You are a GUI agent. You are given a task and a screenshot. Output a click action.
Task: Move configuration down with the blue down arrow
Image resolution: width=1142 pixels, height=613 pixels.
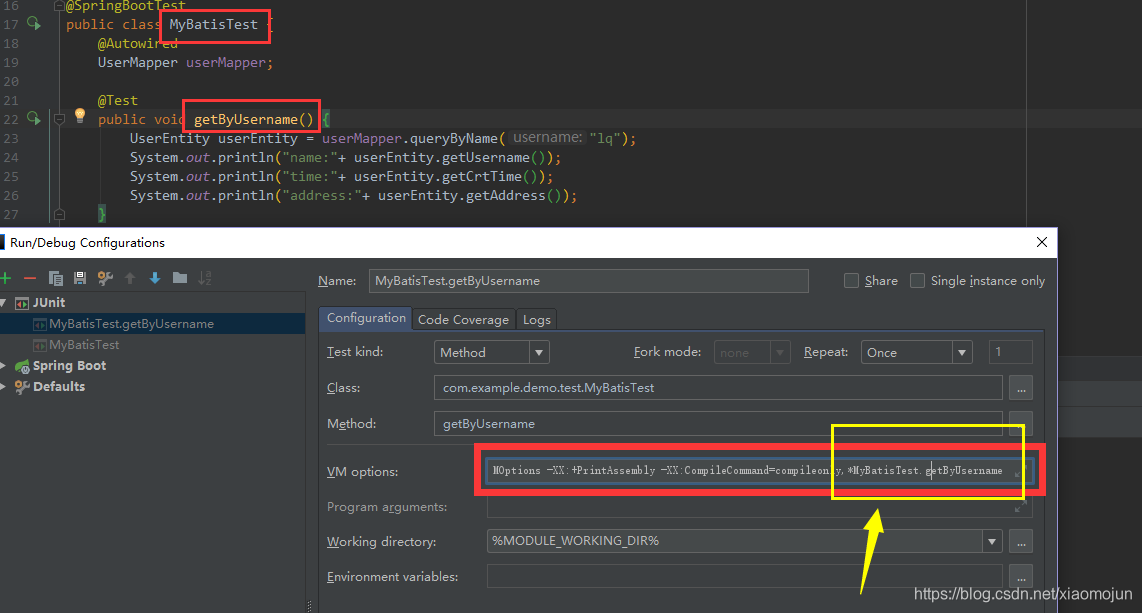pyautogui.click(x=154, y=278)
